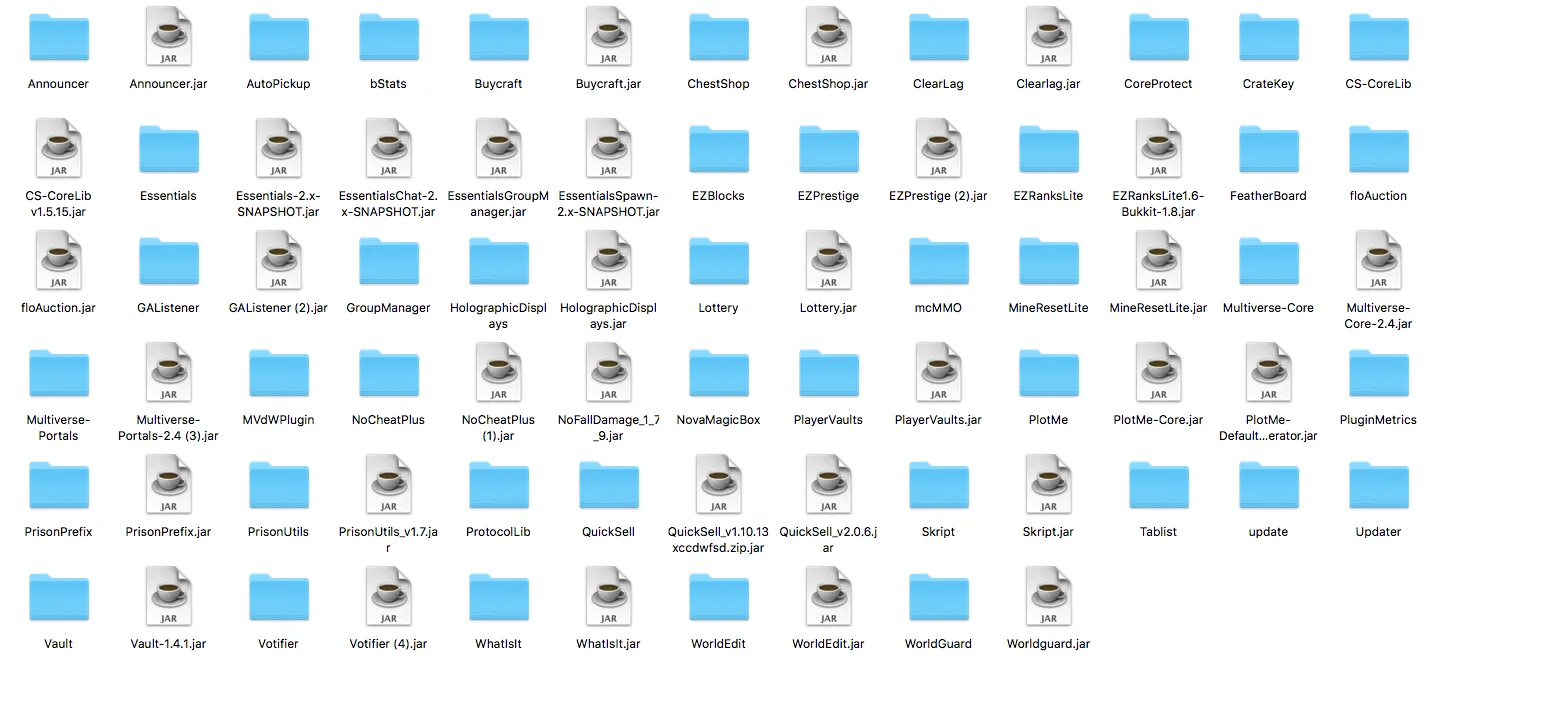Viewport: 1549px width, 715px height.
Task: Click the 'GALListener (2).jar' style label GAListener (2).jar
Action: 278,308
